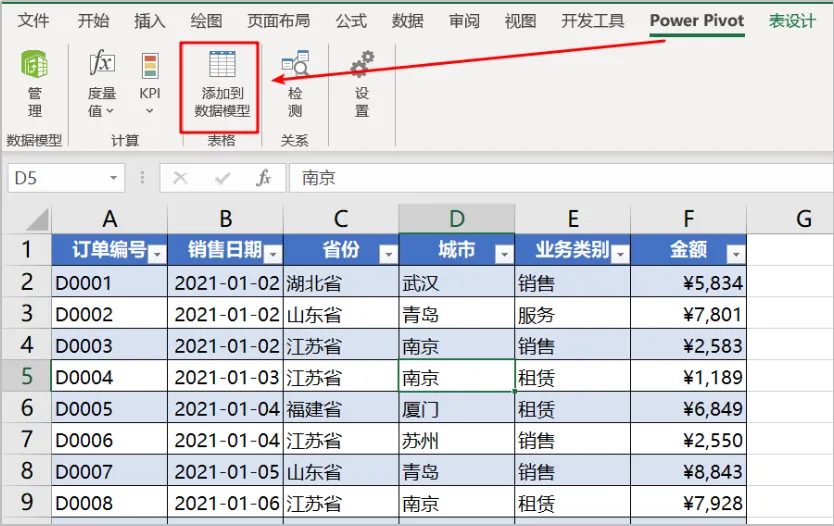This screenshot has width=834, height=526.
Task: Click amount cell ¥7,928
Action: click(x=689, y=502)
